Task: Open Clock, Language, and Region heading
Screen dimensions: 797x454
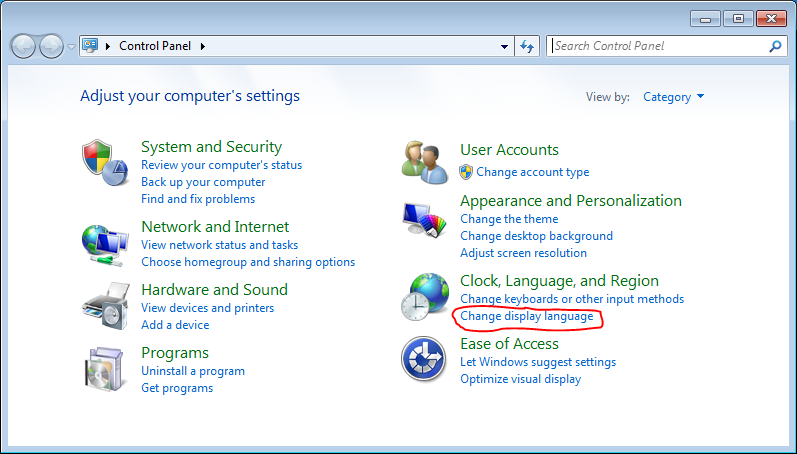Action: 559,280
